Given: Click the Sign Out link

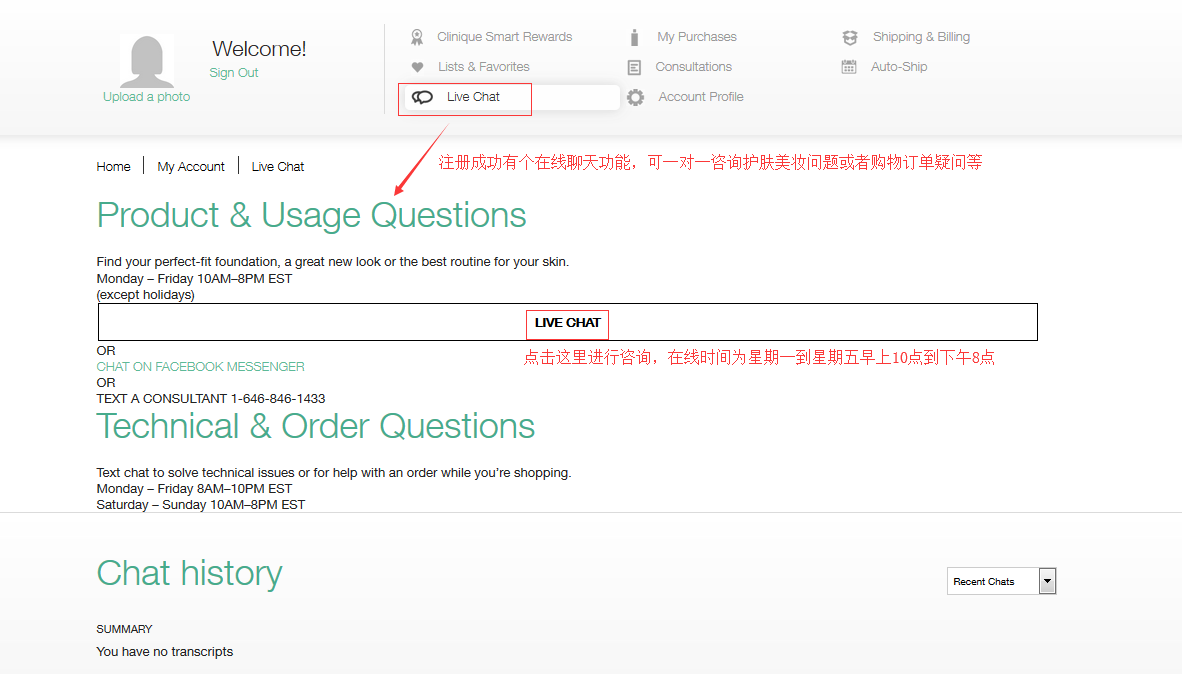Looking at the screenshot, I should (234, 73).
